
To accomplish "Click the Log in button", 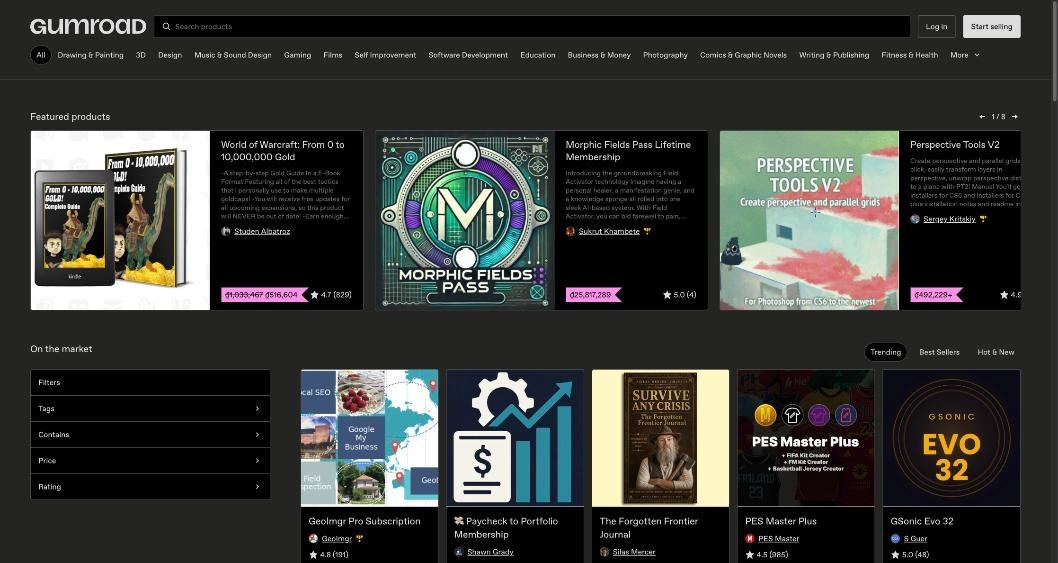I will click(936, 27).
